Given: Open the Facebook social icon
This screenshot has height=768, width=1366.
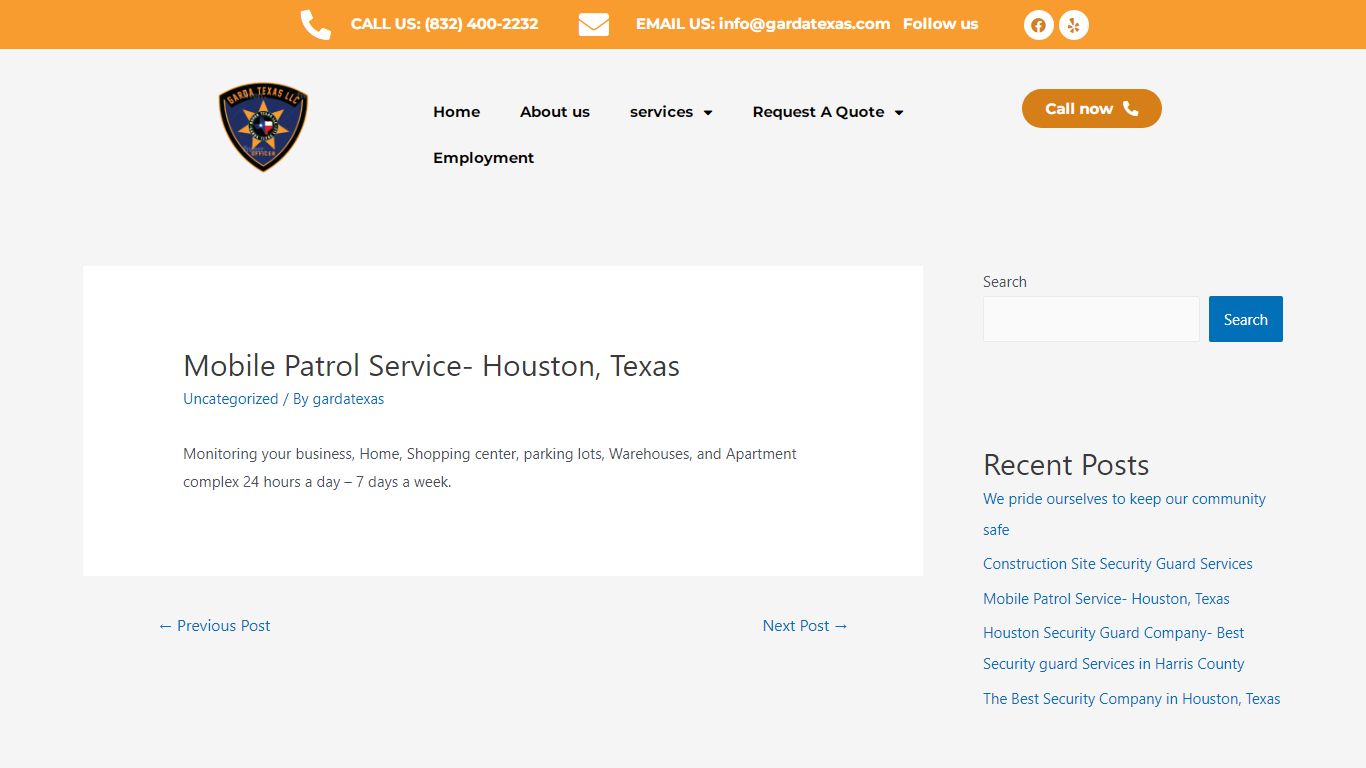Looking at the screenshot, I should click(1038, 25).
